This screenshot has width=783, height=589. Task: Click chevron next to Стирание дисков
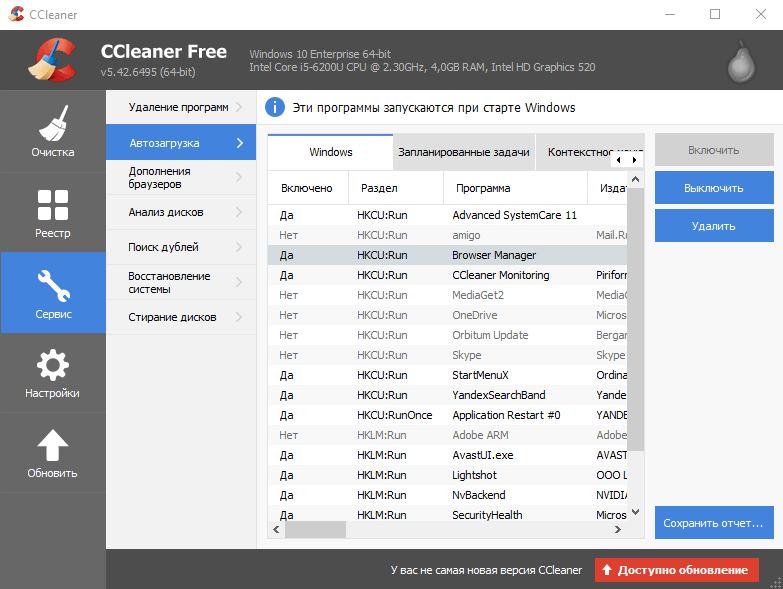(x=239, y=317)
